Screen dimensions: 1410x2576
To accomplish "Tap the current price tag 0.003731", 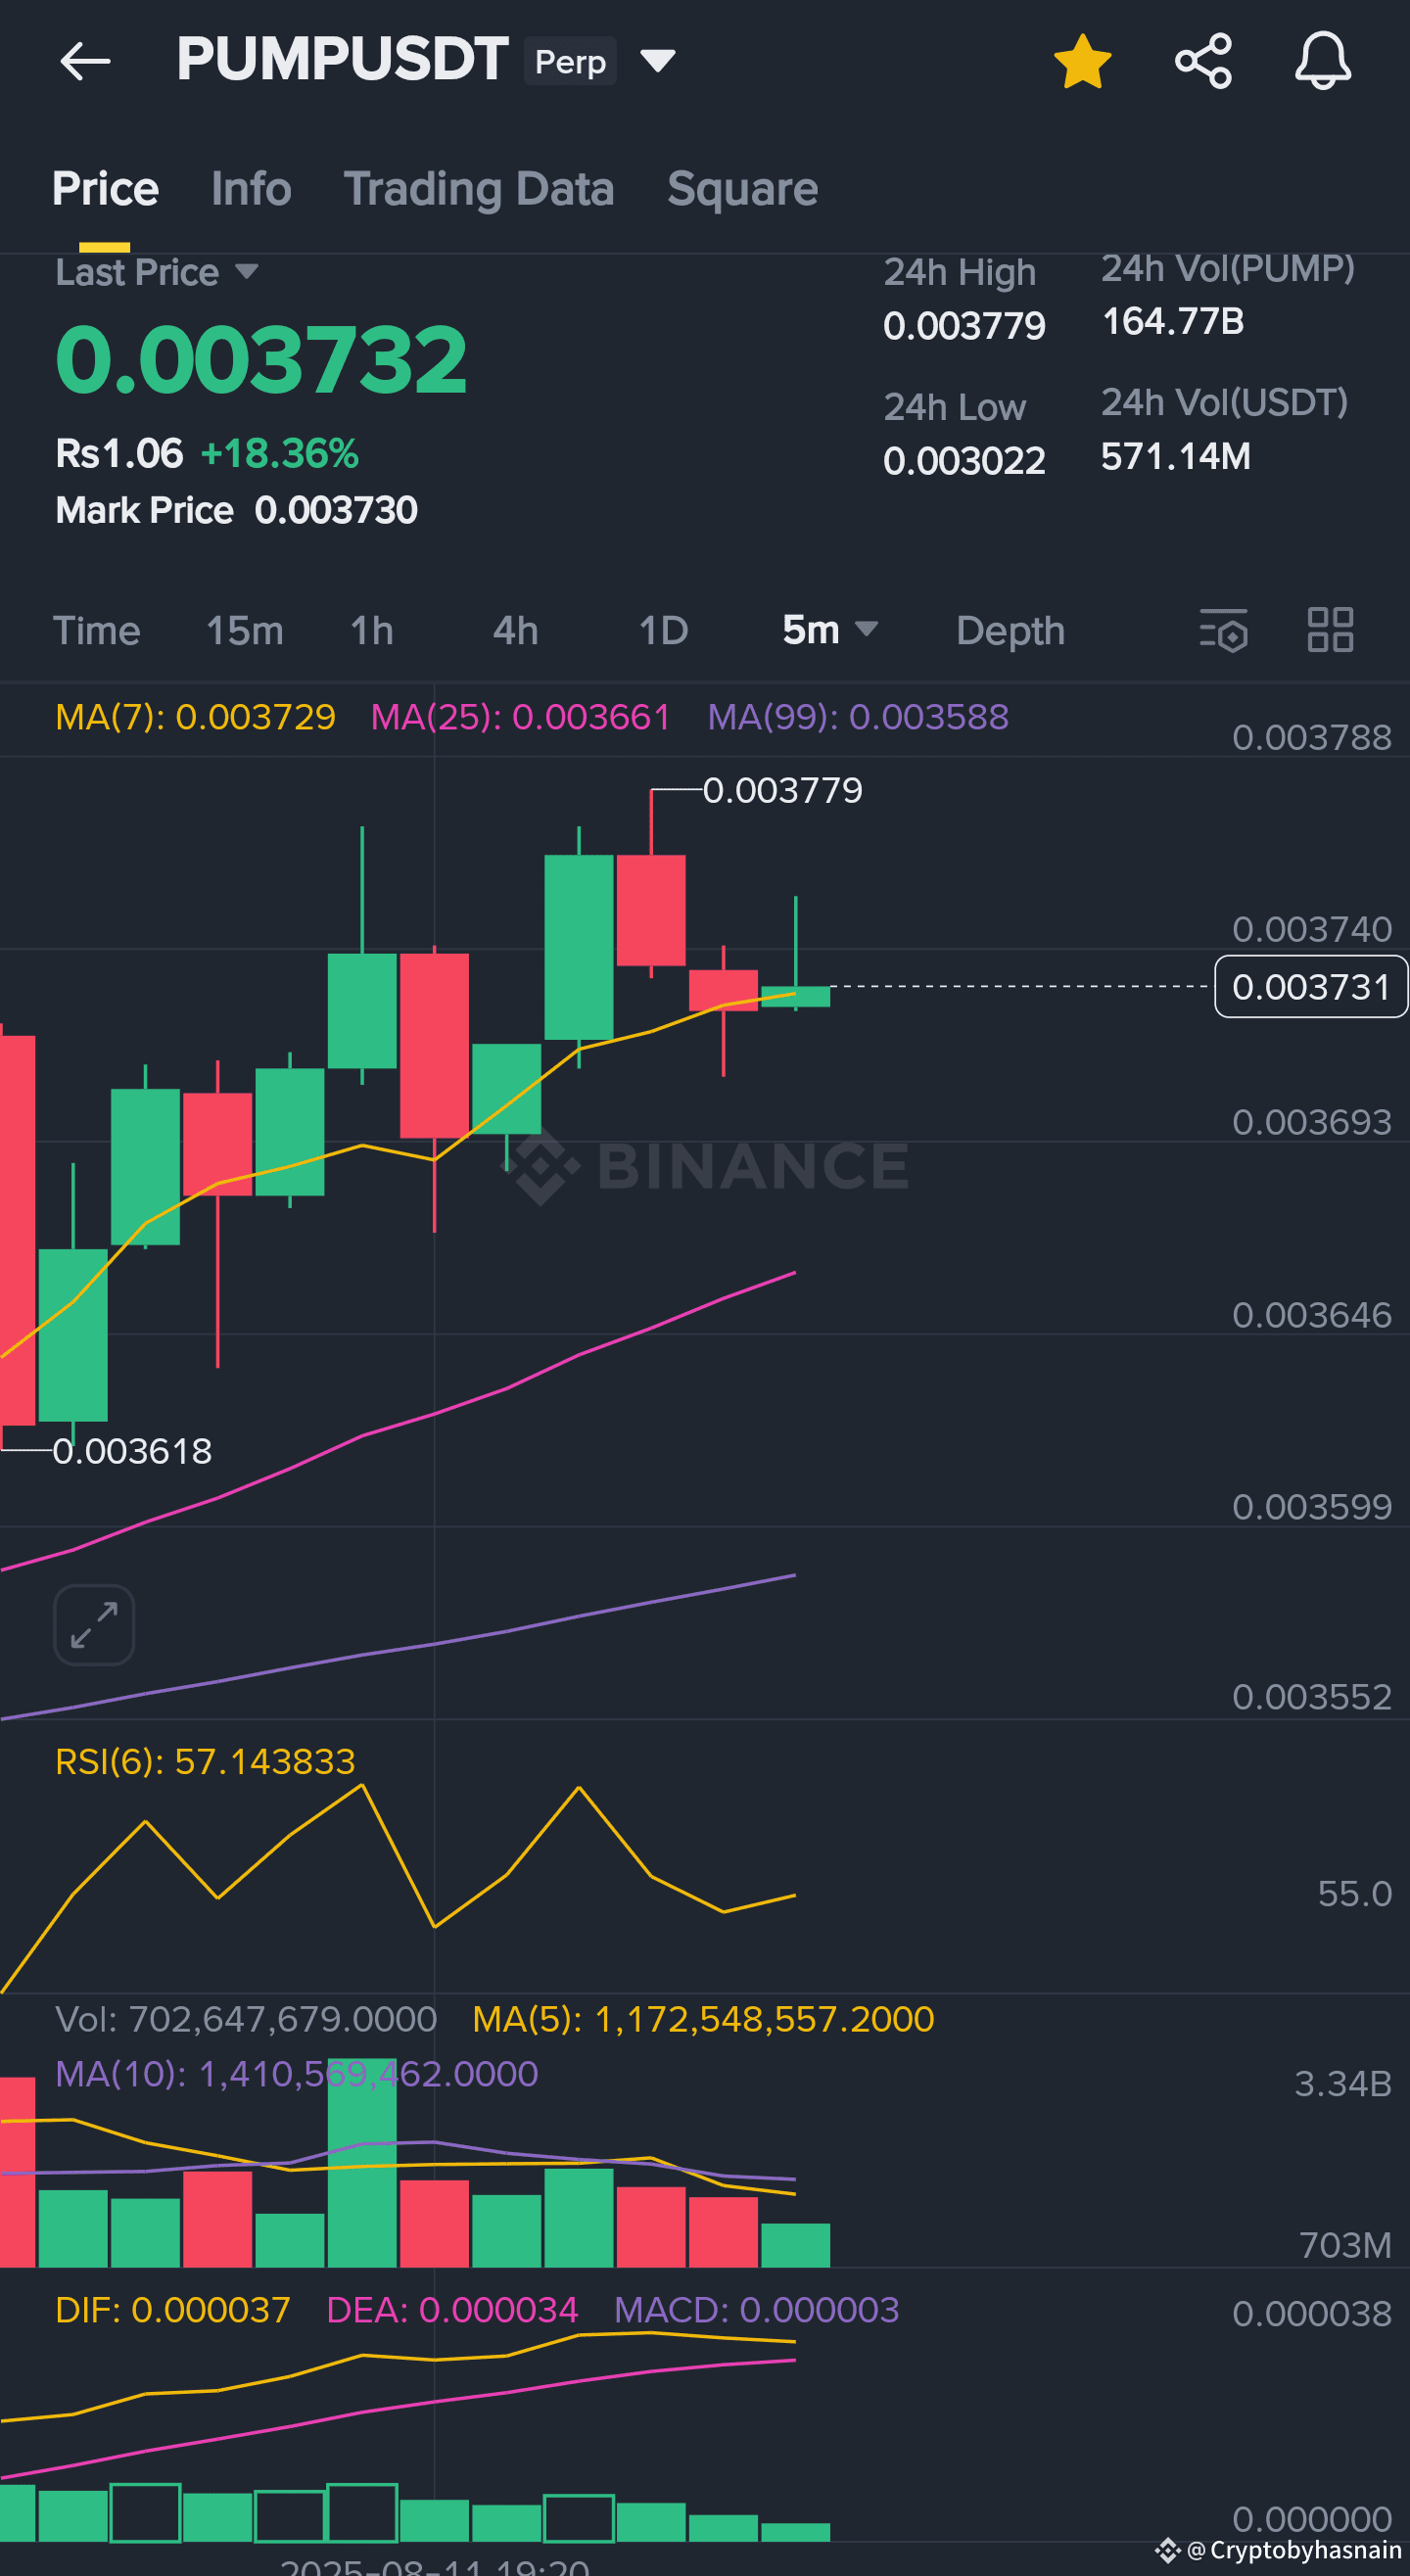I will point(1311,987).
